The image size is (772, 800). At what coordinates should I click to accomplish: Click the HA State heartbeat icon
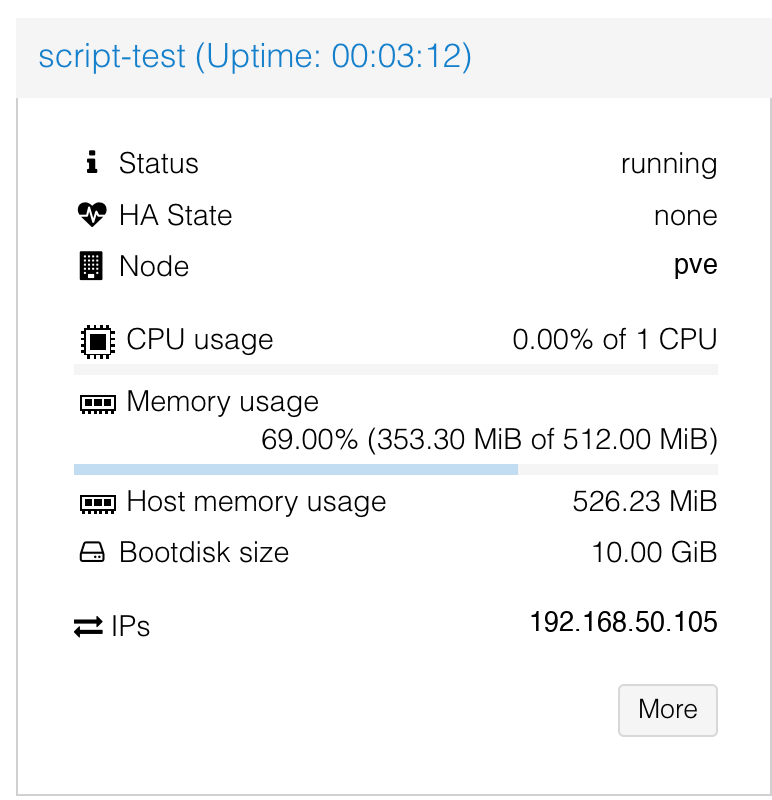(92, 214)
